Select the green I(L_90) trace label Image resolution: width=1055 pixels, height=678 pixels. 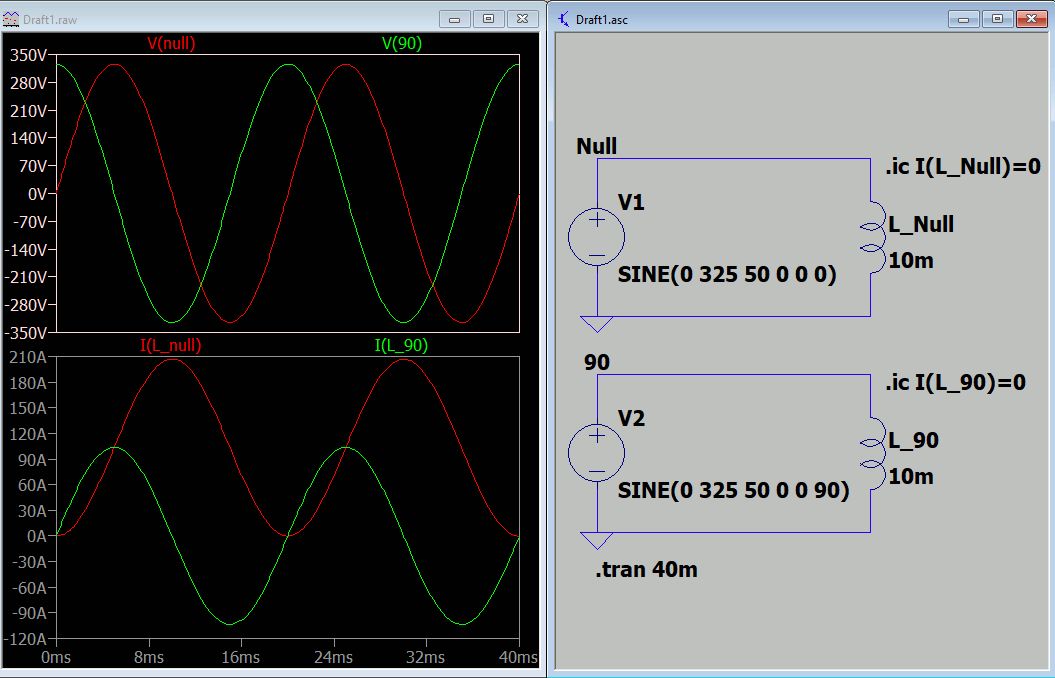point(402,346)
